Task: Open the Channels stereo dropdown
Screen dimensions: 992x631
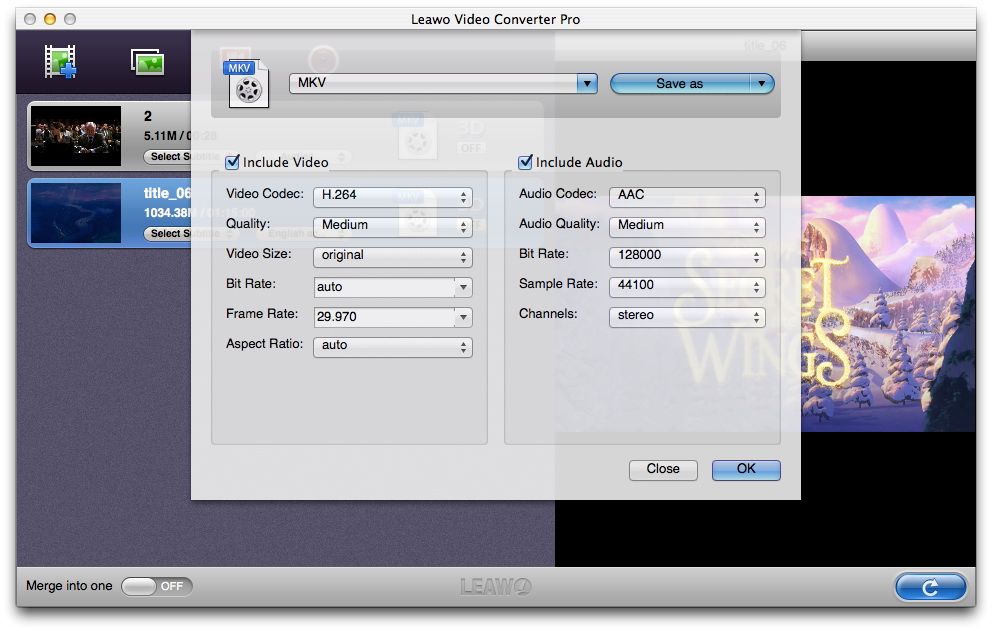Action: tap(687, 316)
